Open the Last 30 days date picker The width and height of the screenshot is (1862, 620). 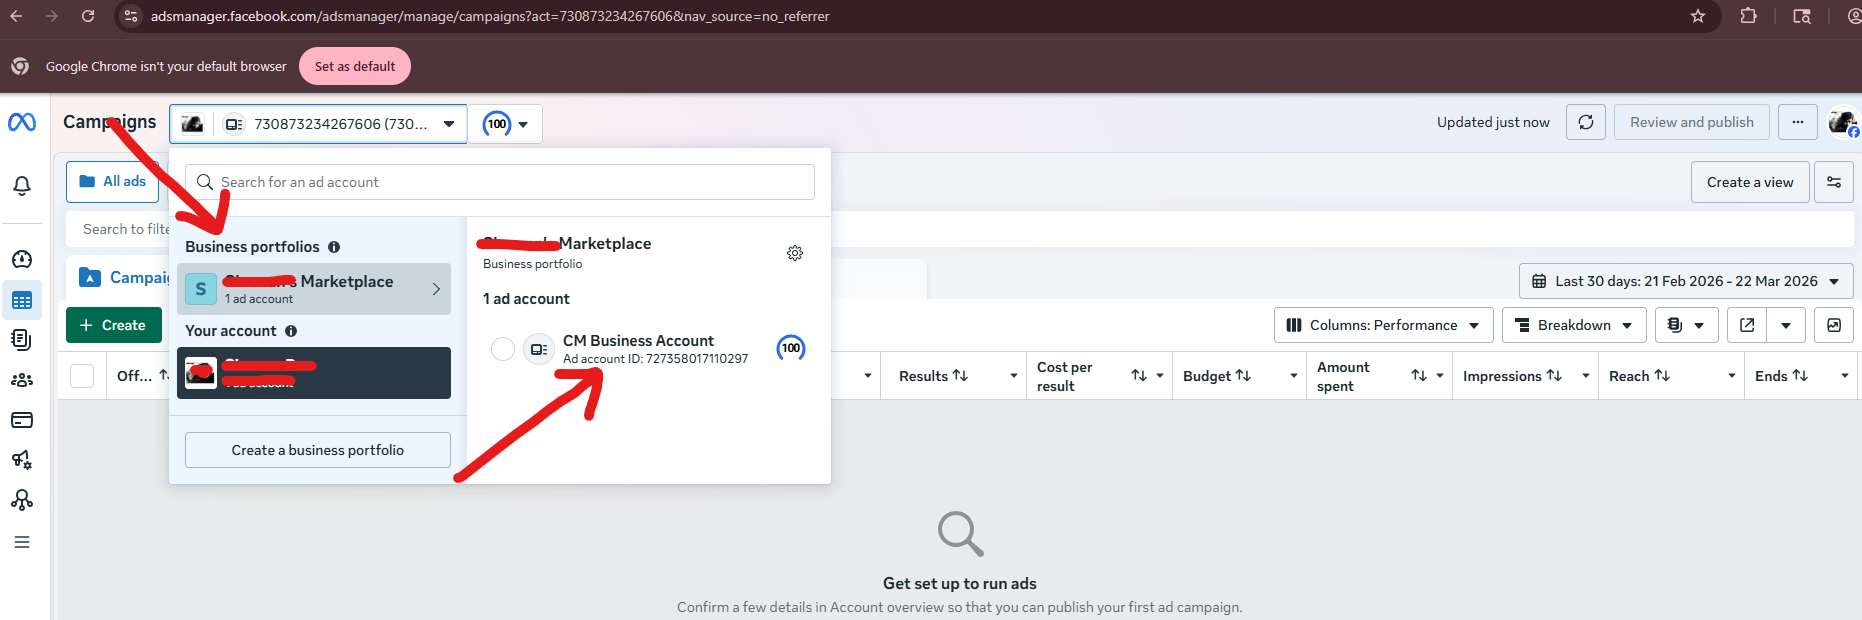pyautogui.click(x=1685, y=281)
